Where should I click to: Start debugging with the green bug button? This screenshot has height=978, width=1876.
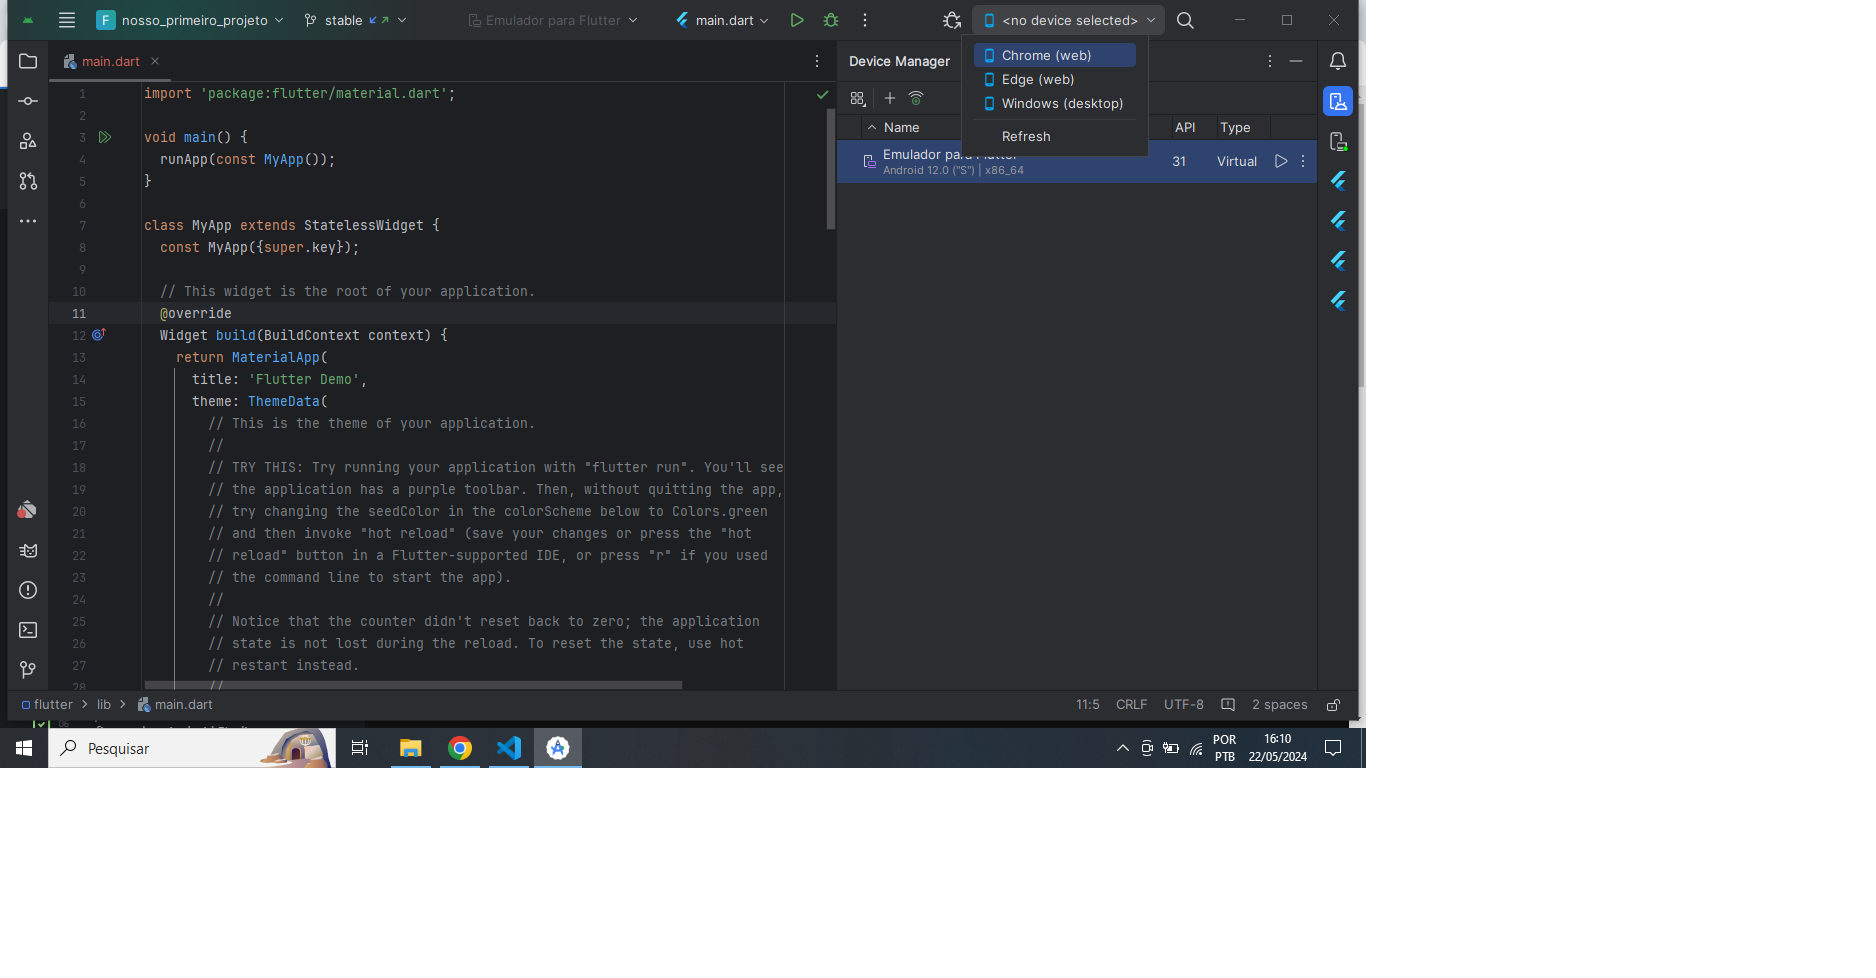[831, 20]
